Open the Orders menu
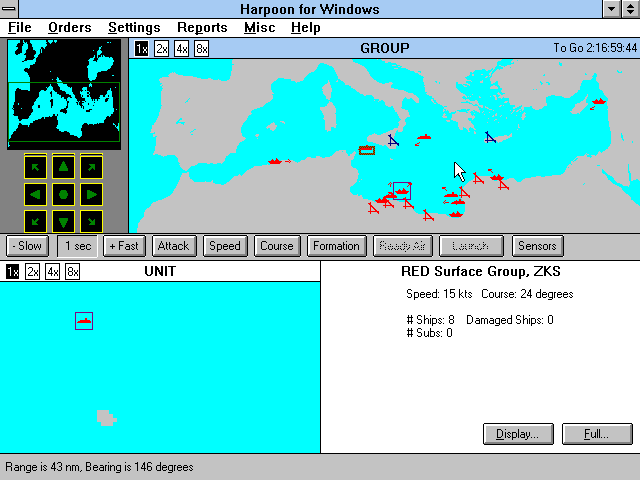Viewport: 640px width, 480px height. (x=70, y=27)
